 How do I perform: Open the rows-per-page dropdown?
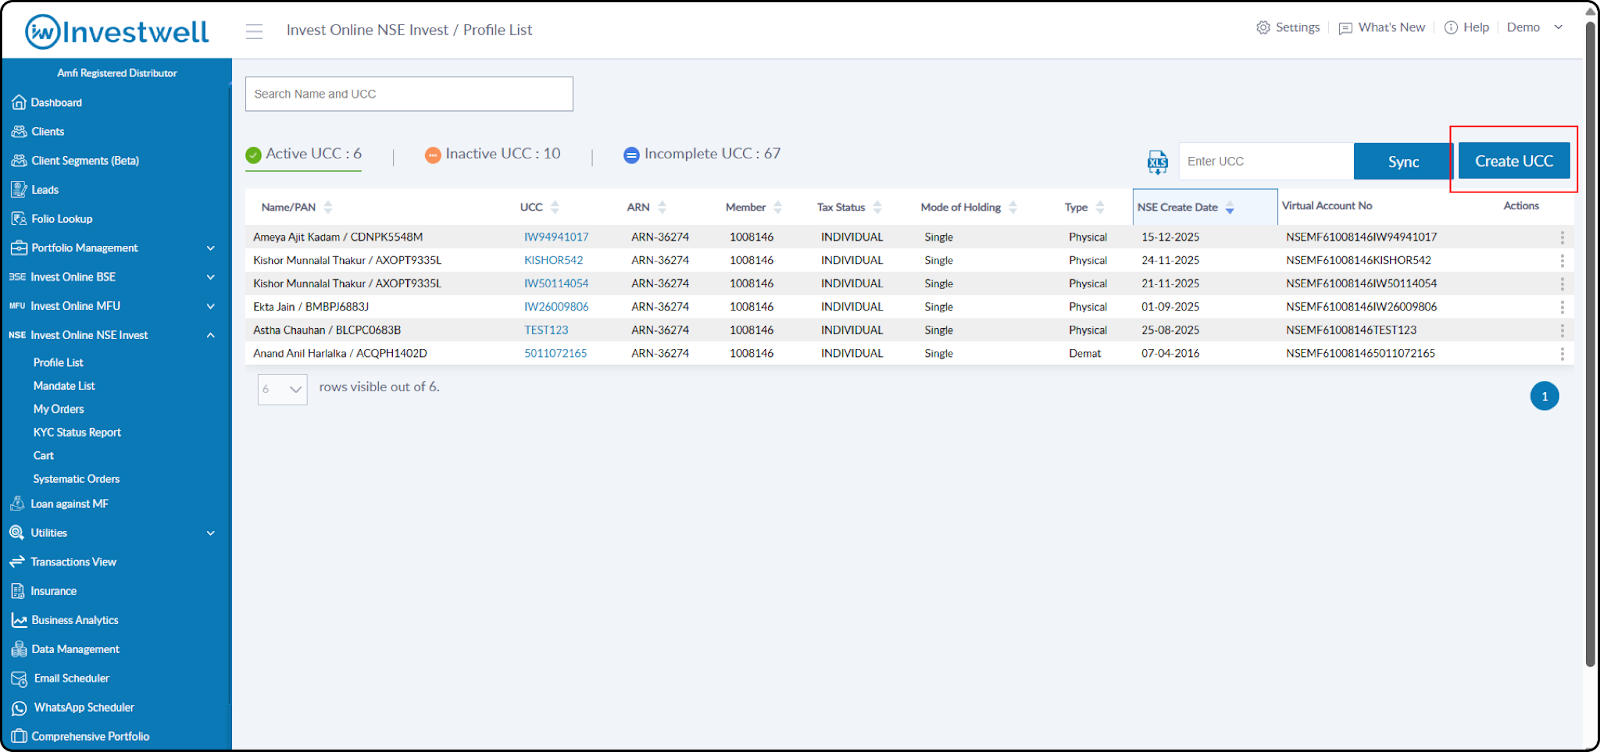[282, 389]
